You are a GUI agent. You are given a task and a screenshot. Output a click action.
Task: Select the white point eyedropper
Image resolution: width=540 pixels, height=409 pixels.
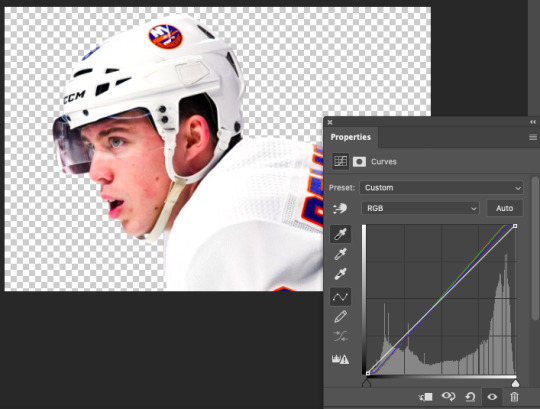point(341,274)
